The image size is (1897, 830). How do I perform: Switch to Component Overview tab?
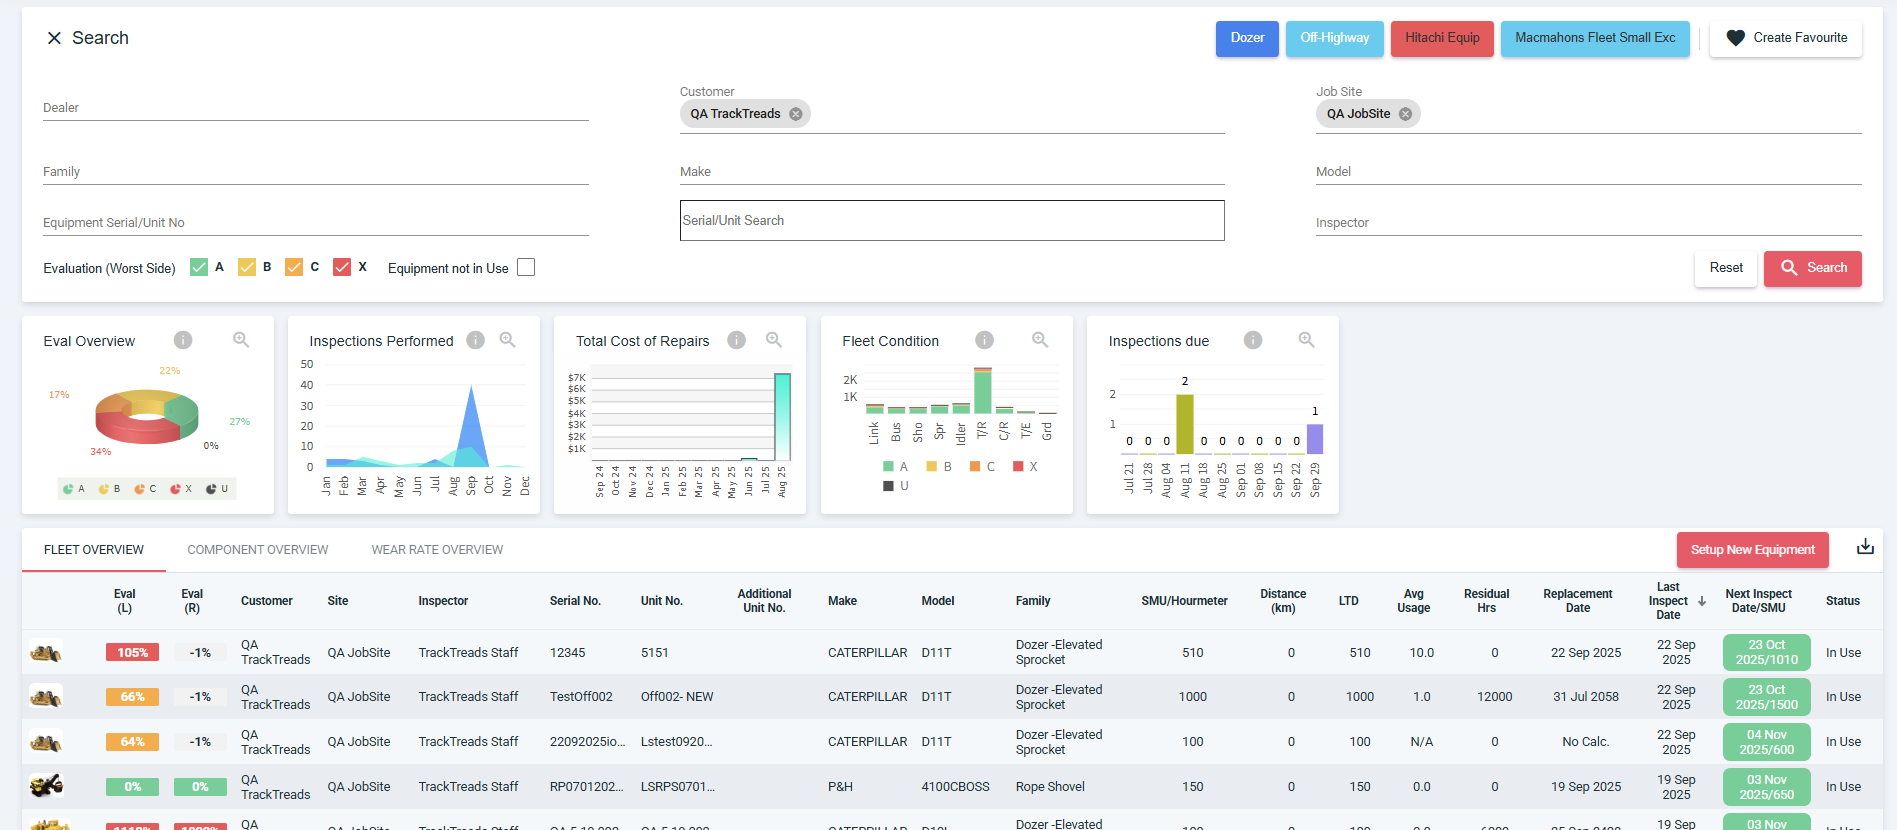tap(257, 550)
